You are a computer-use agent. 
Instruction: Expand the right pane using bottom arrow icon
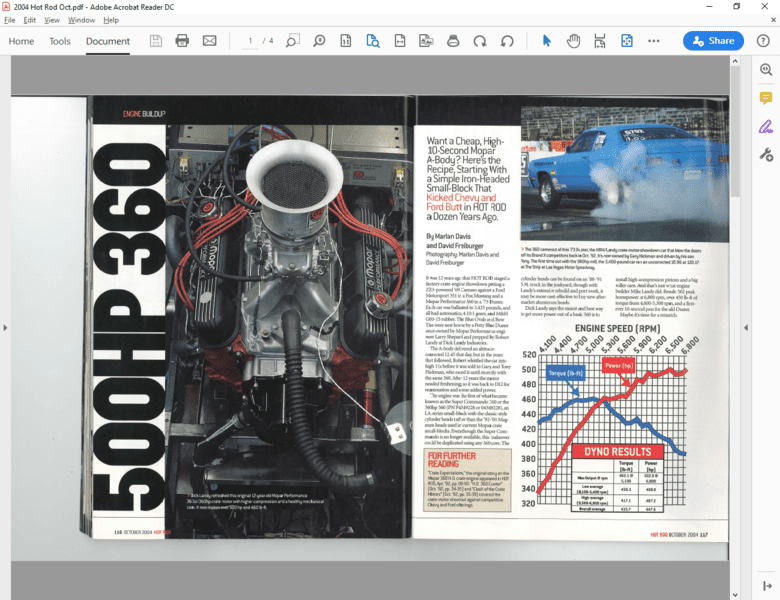pyautogui.click(x=765, y=584)
